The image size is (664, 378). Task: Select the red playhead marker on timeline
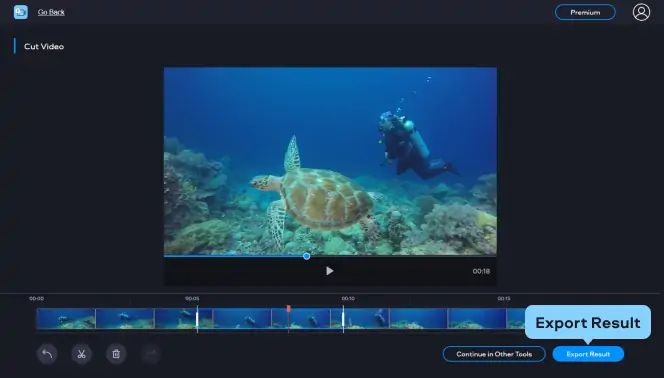pyautogui.click(x=288, y=309)
